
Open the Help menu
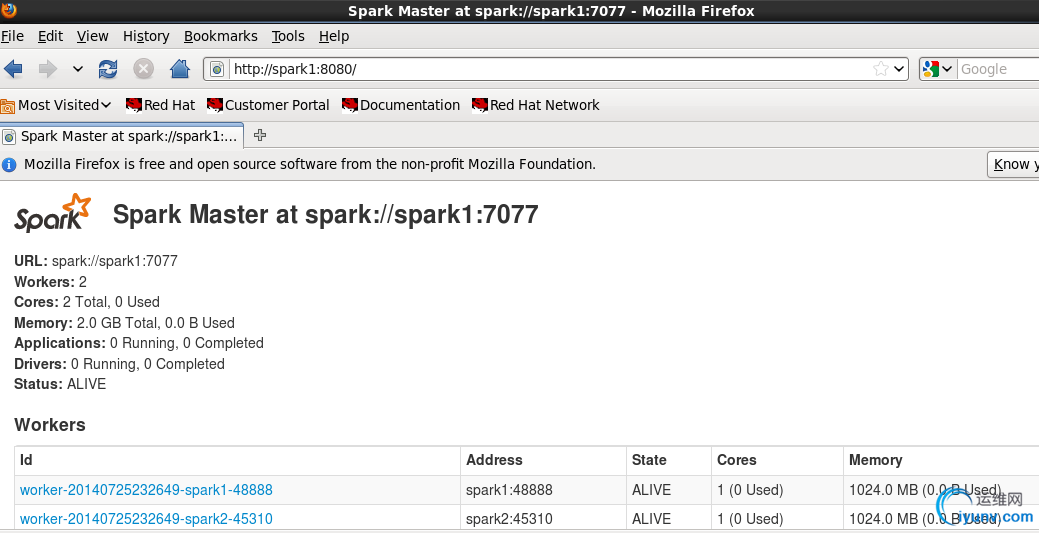point(334,36)
